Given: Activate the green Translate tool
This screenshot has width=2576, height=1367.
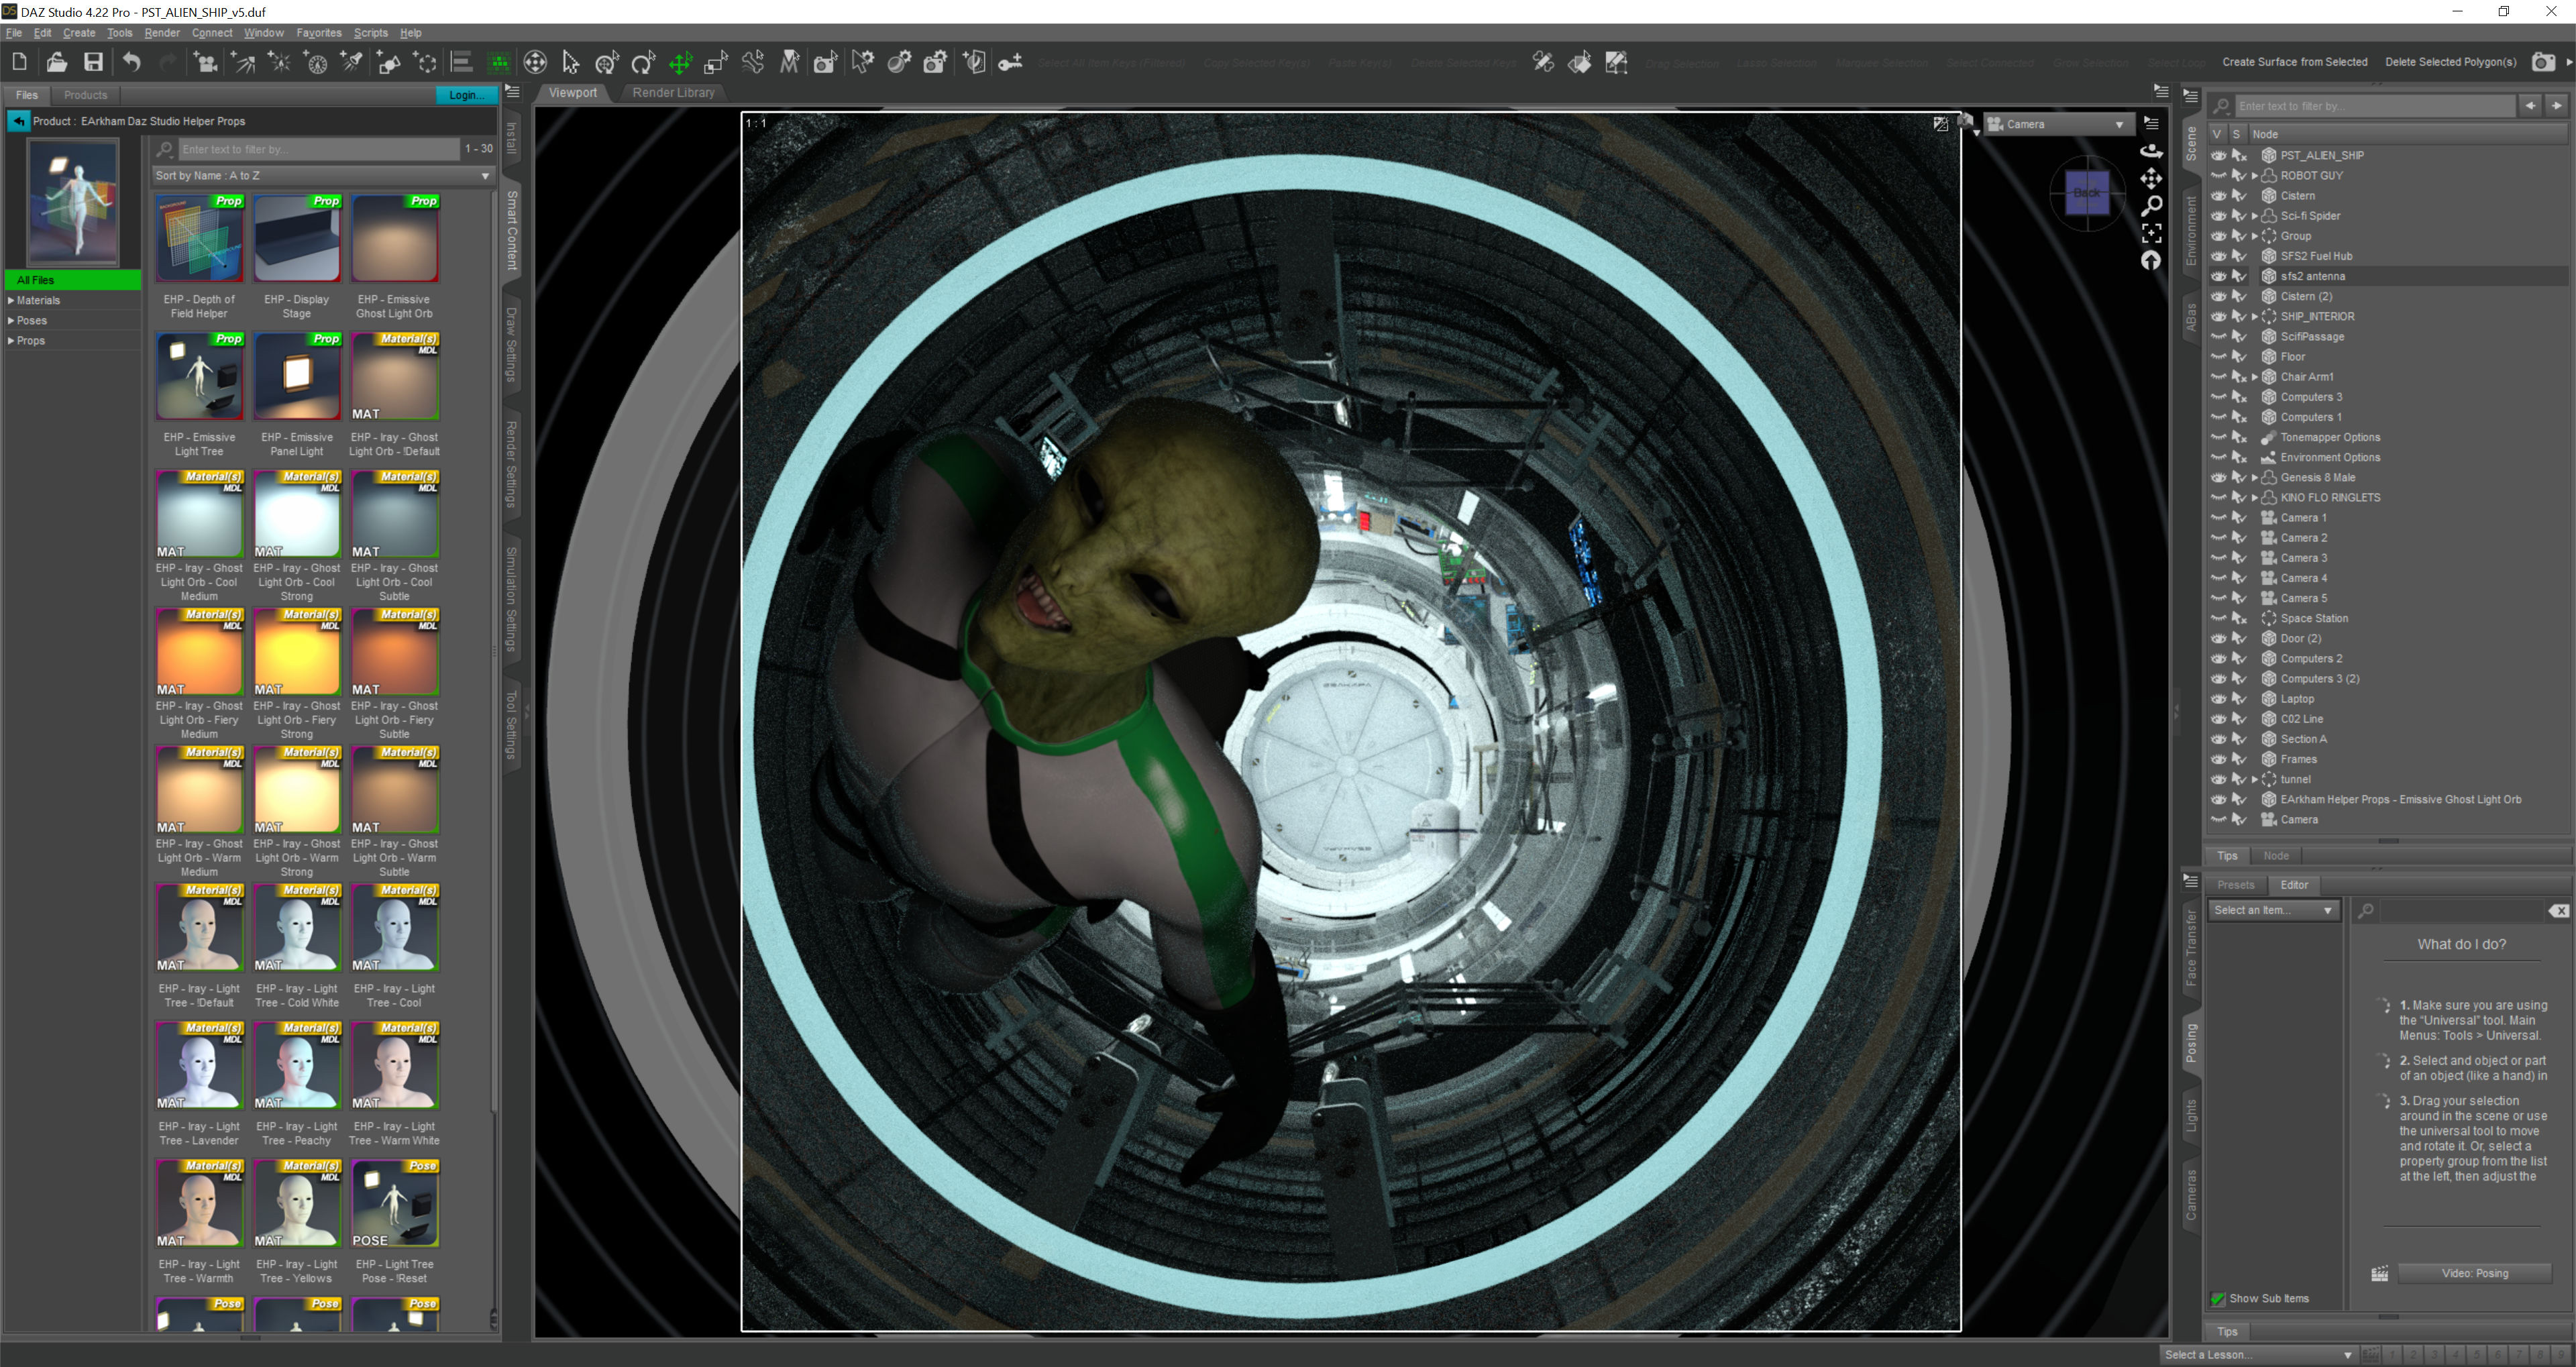Looking at the screenshot, I should click(680, 62).
